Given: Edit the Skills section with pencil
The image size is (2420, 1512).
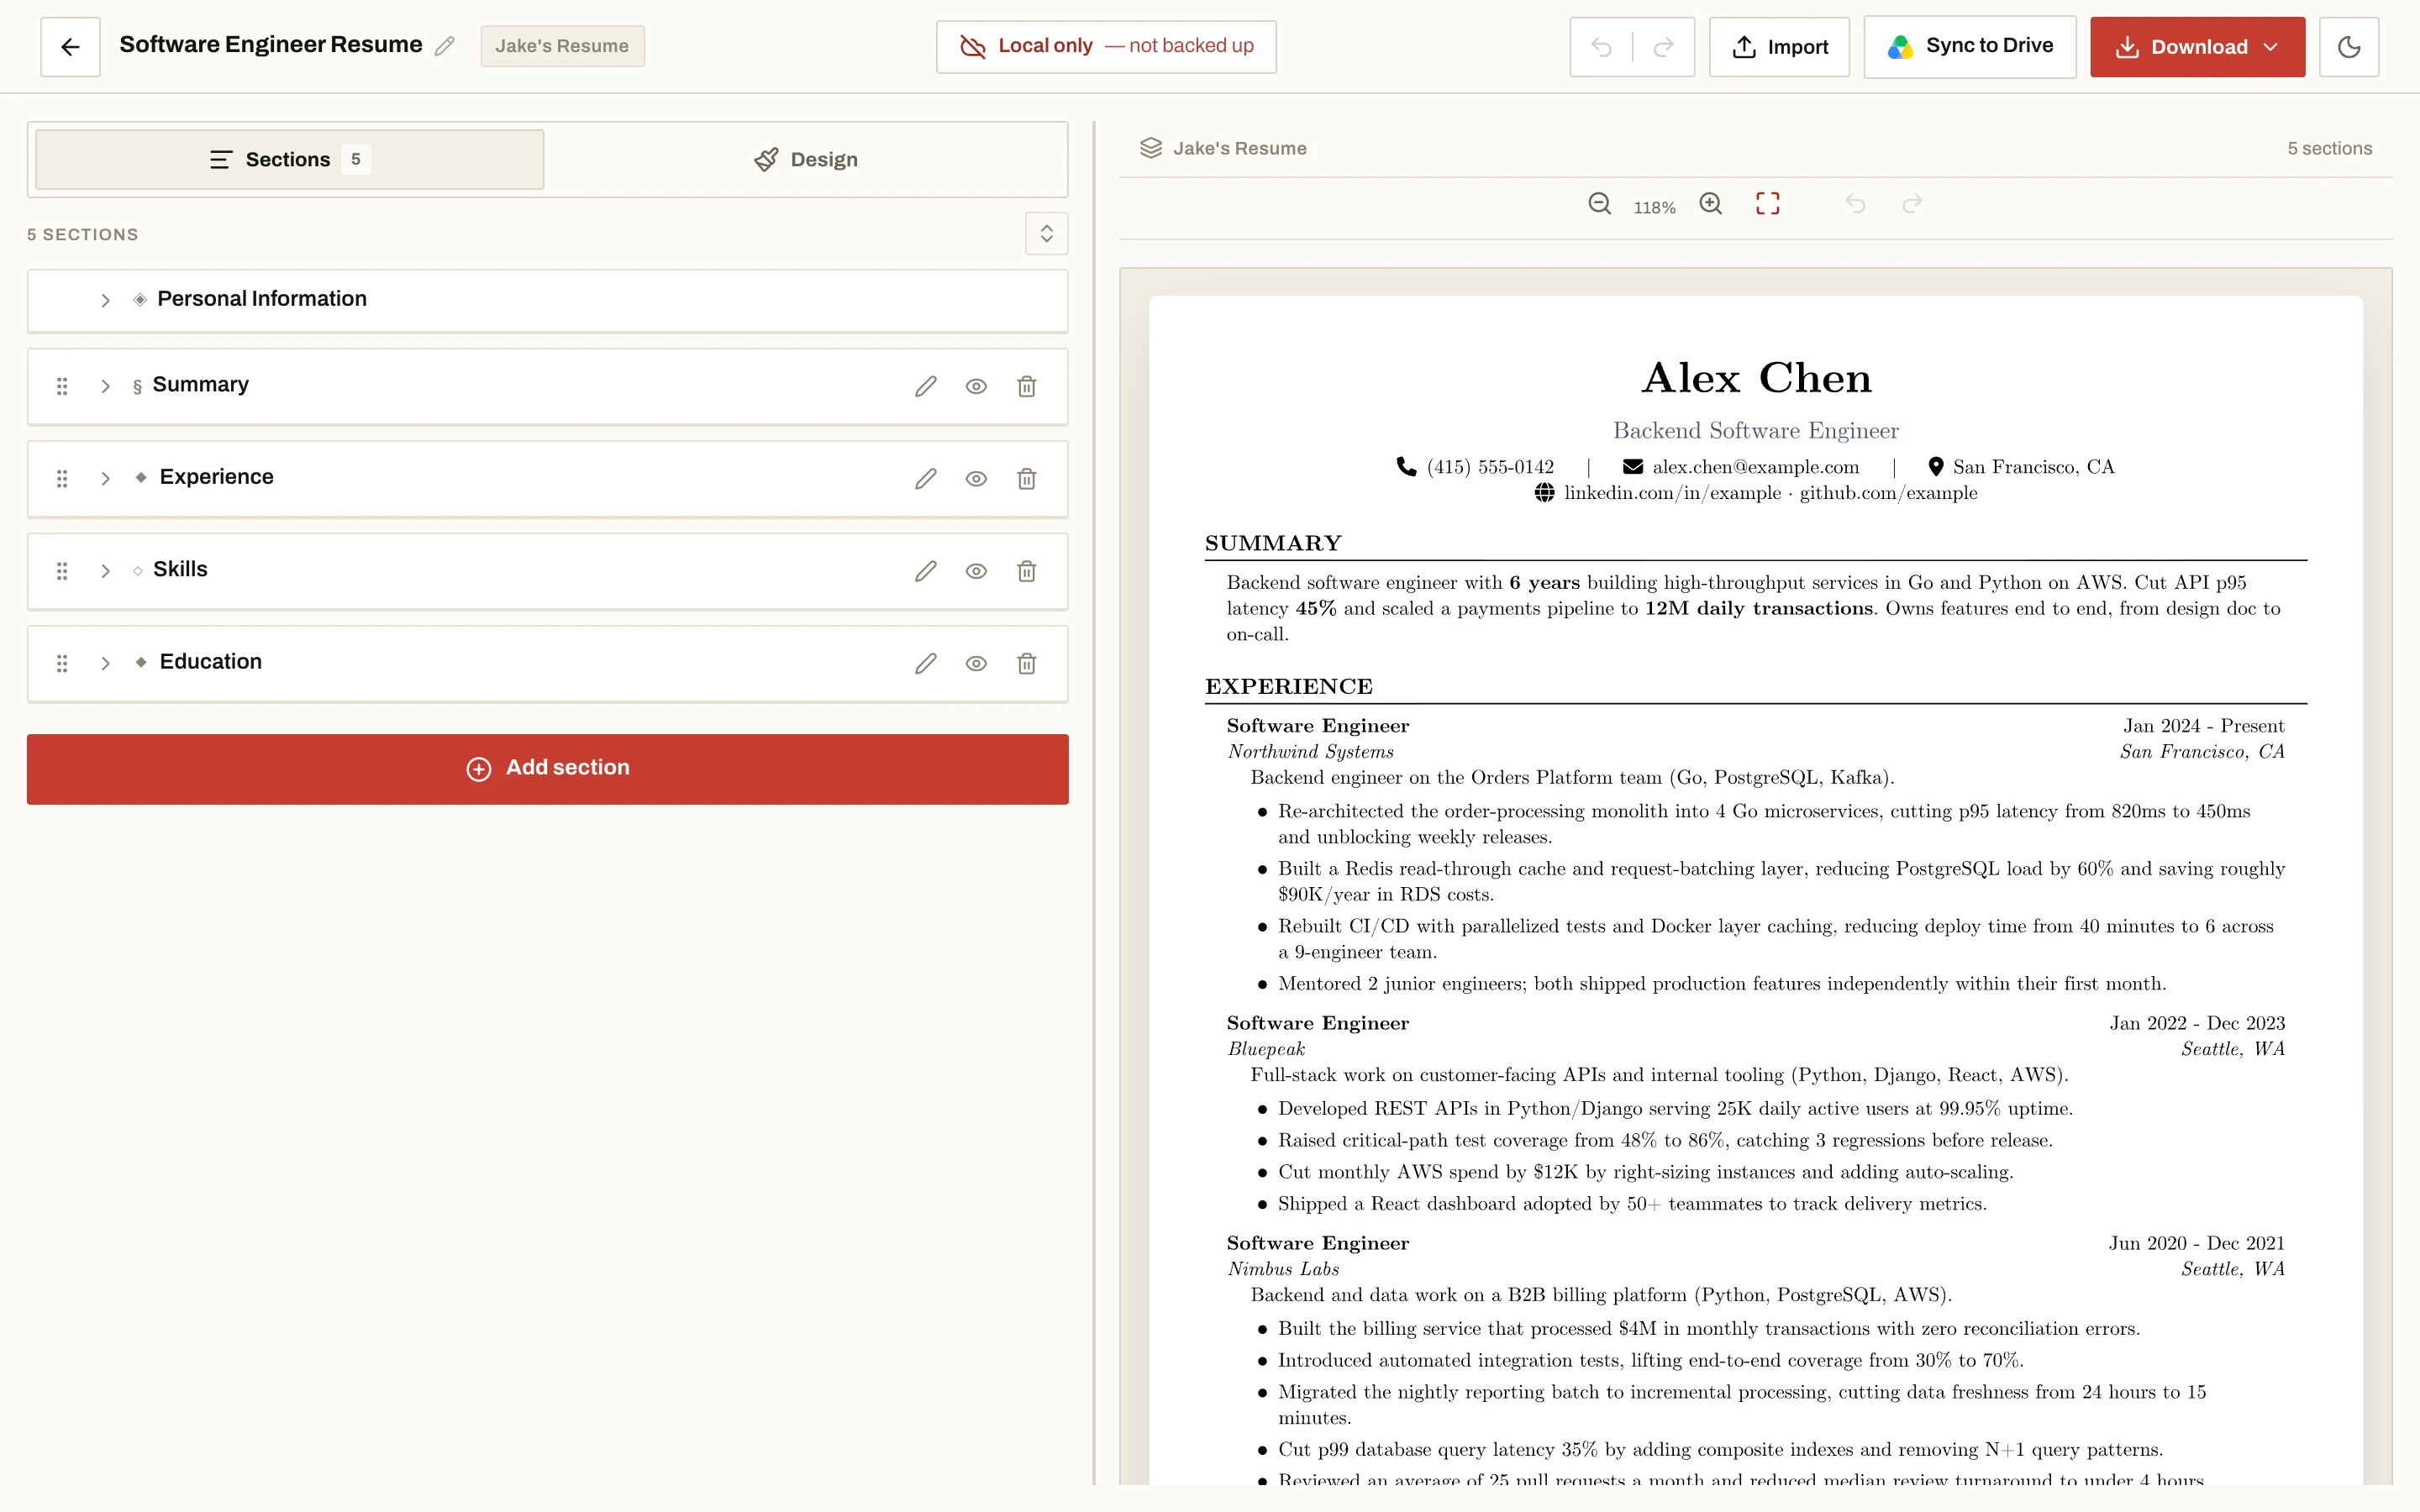Looking at the screenshot, I should pos(926,571).
